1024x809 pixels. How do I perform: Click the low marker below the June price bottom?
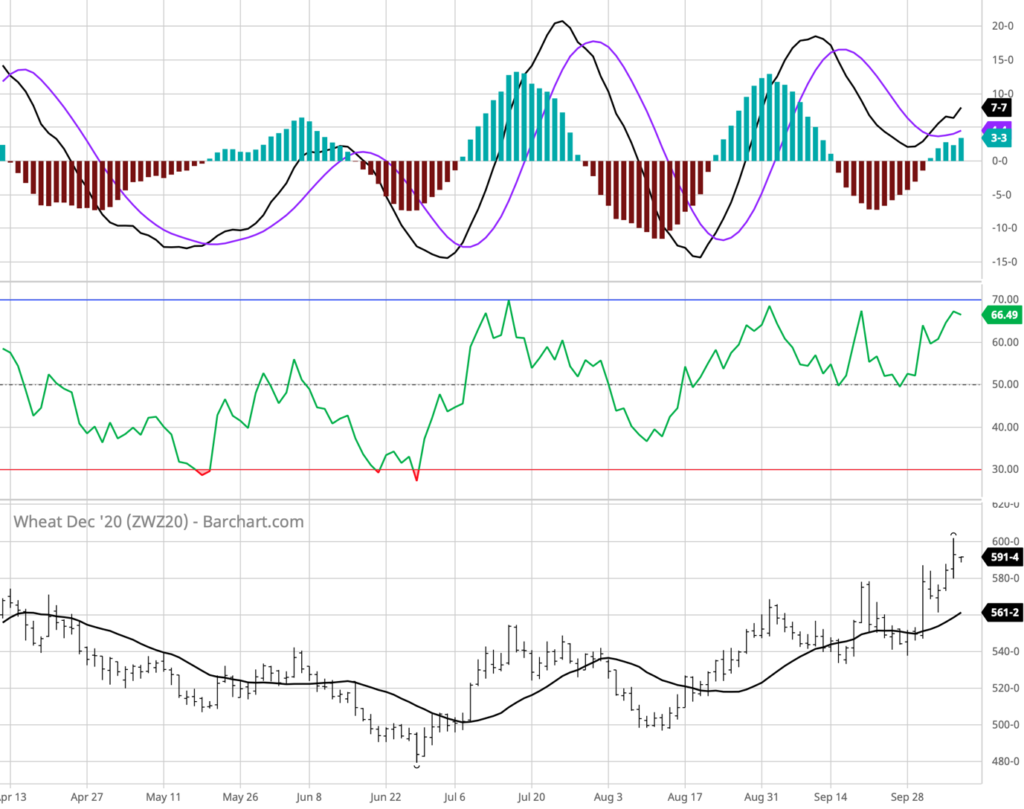tap(417, 766)
